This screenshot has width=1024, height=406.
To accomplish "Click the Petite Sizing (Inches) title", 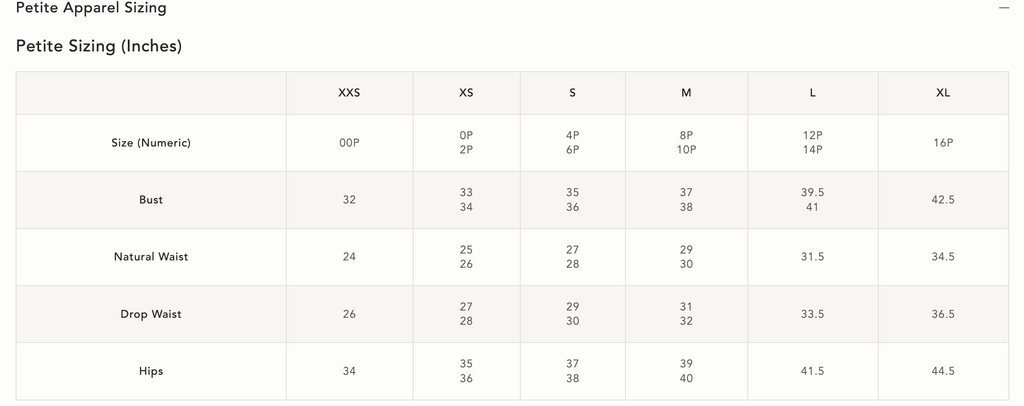I will pos(99,46).
